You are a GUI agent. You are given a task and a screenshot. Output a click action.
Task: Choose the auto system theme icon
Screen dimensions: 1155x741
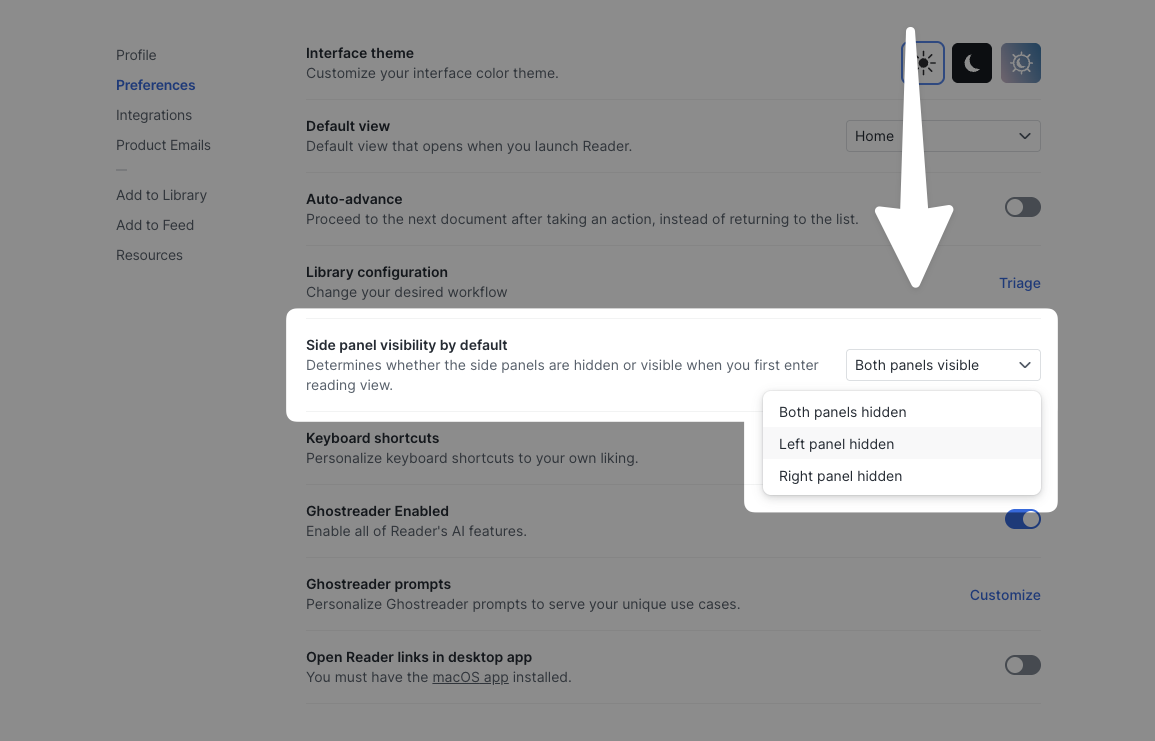pyautogui.click(x=1021, y=64)
